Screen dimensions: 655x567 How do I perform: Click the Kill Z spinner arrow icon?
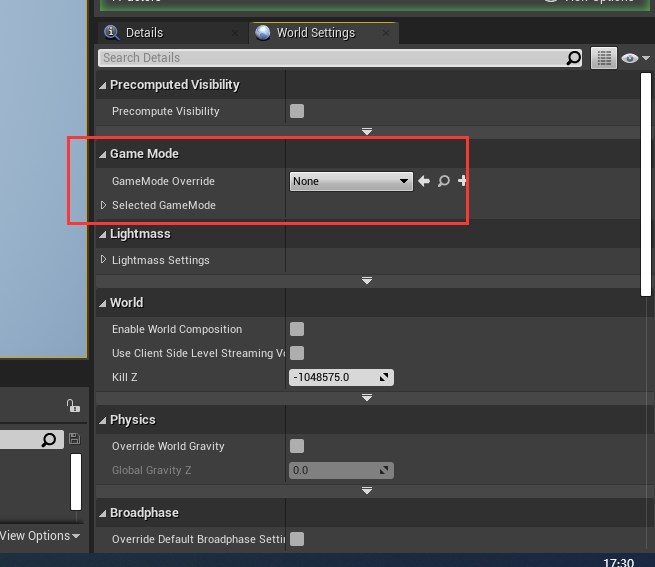pyautogui.click(x=384, y=377)
